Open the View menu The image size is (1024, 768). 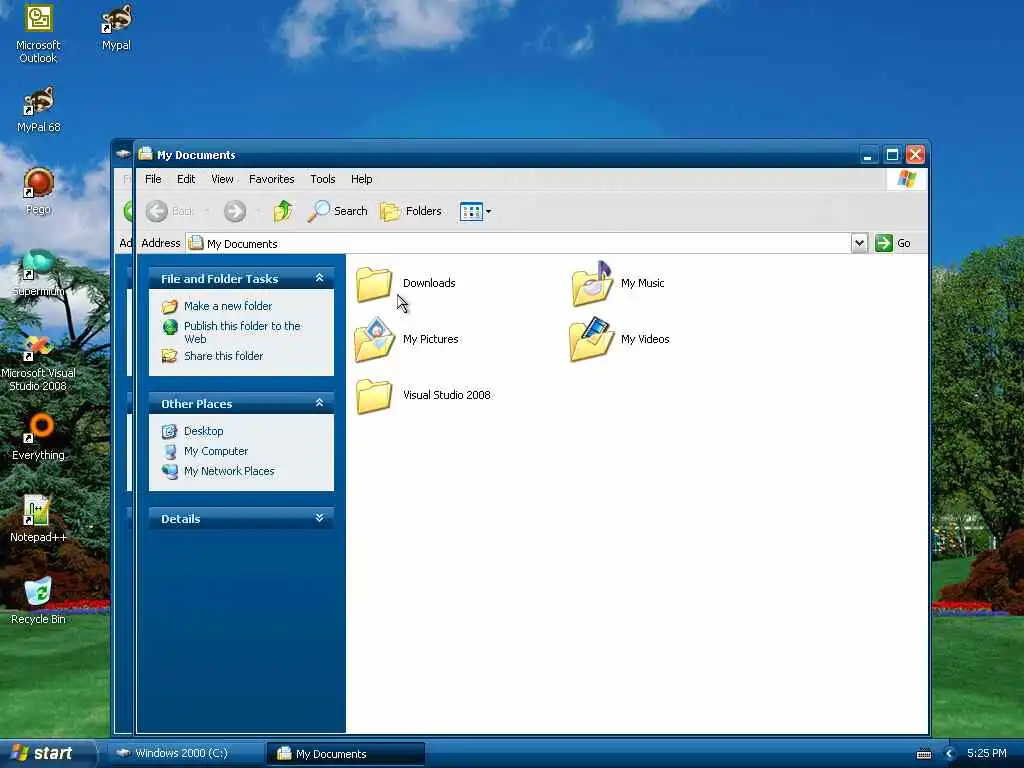click(222, 179)
